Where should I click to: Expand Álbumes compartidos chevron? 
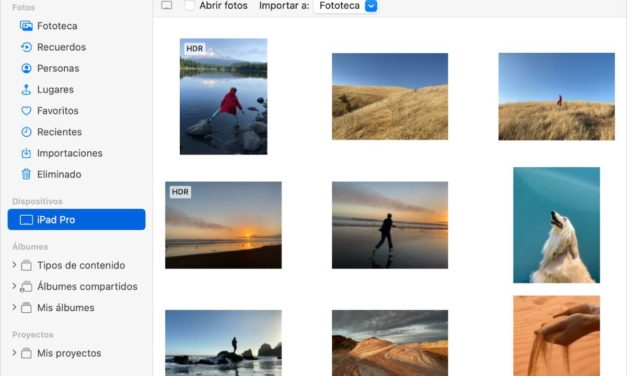[x=14, y=286]
